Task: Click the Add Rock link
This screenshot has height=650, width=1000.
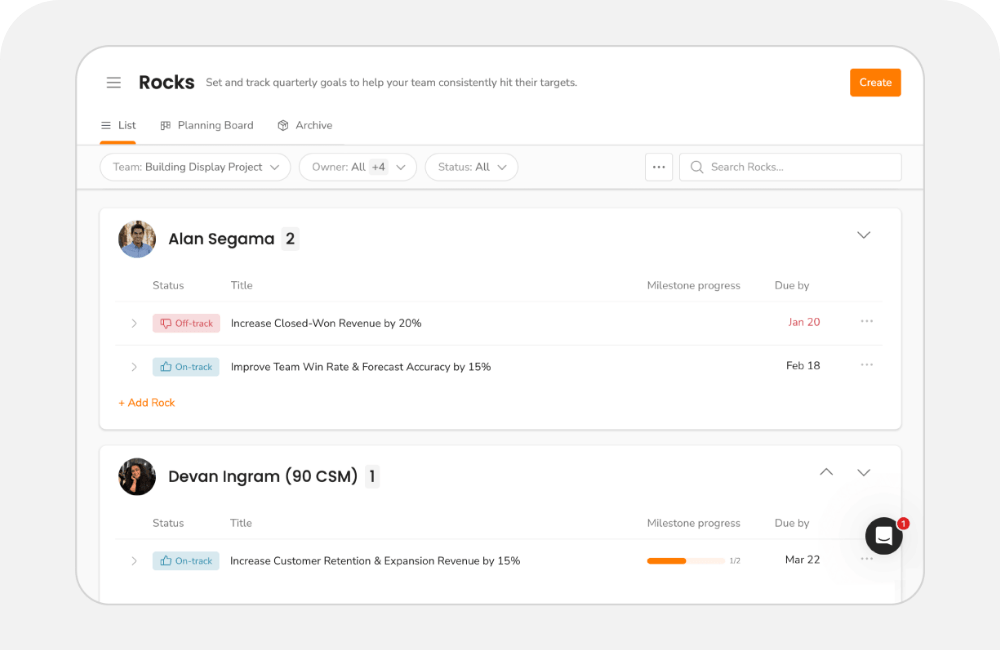Action: (146, 402)
